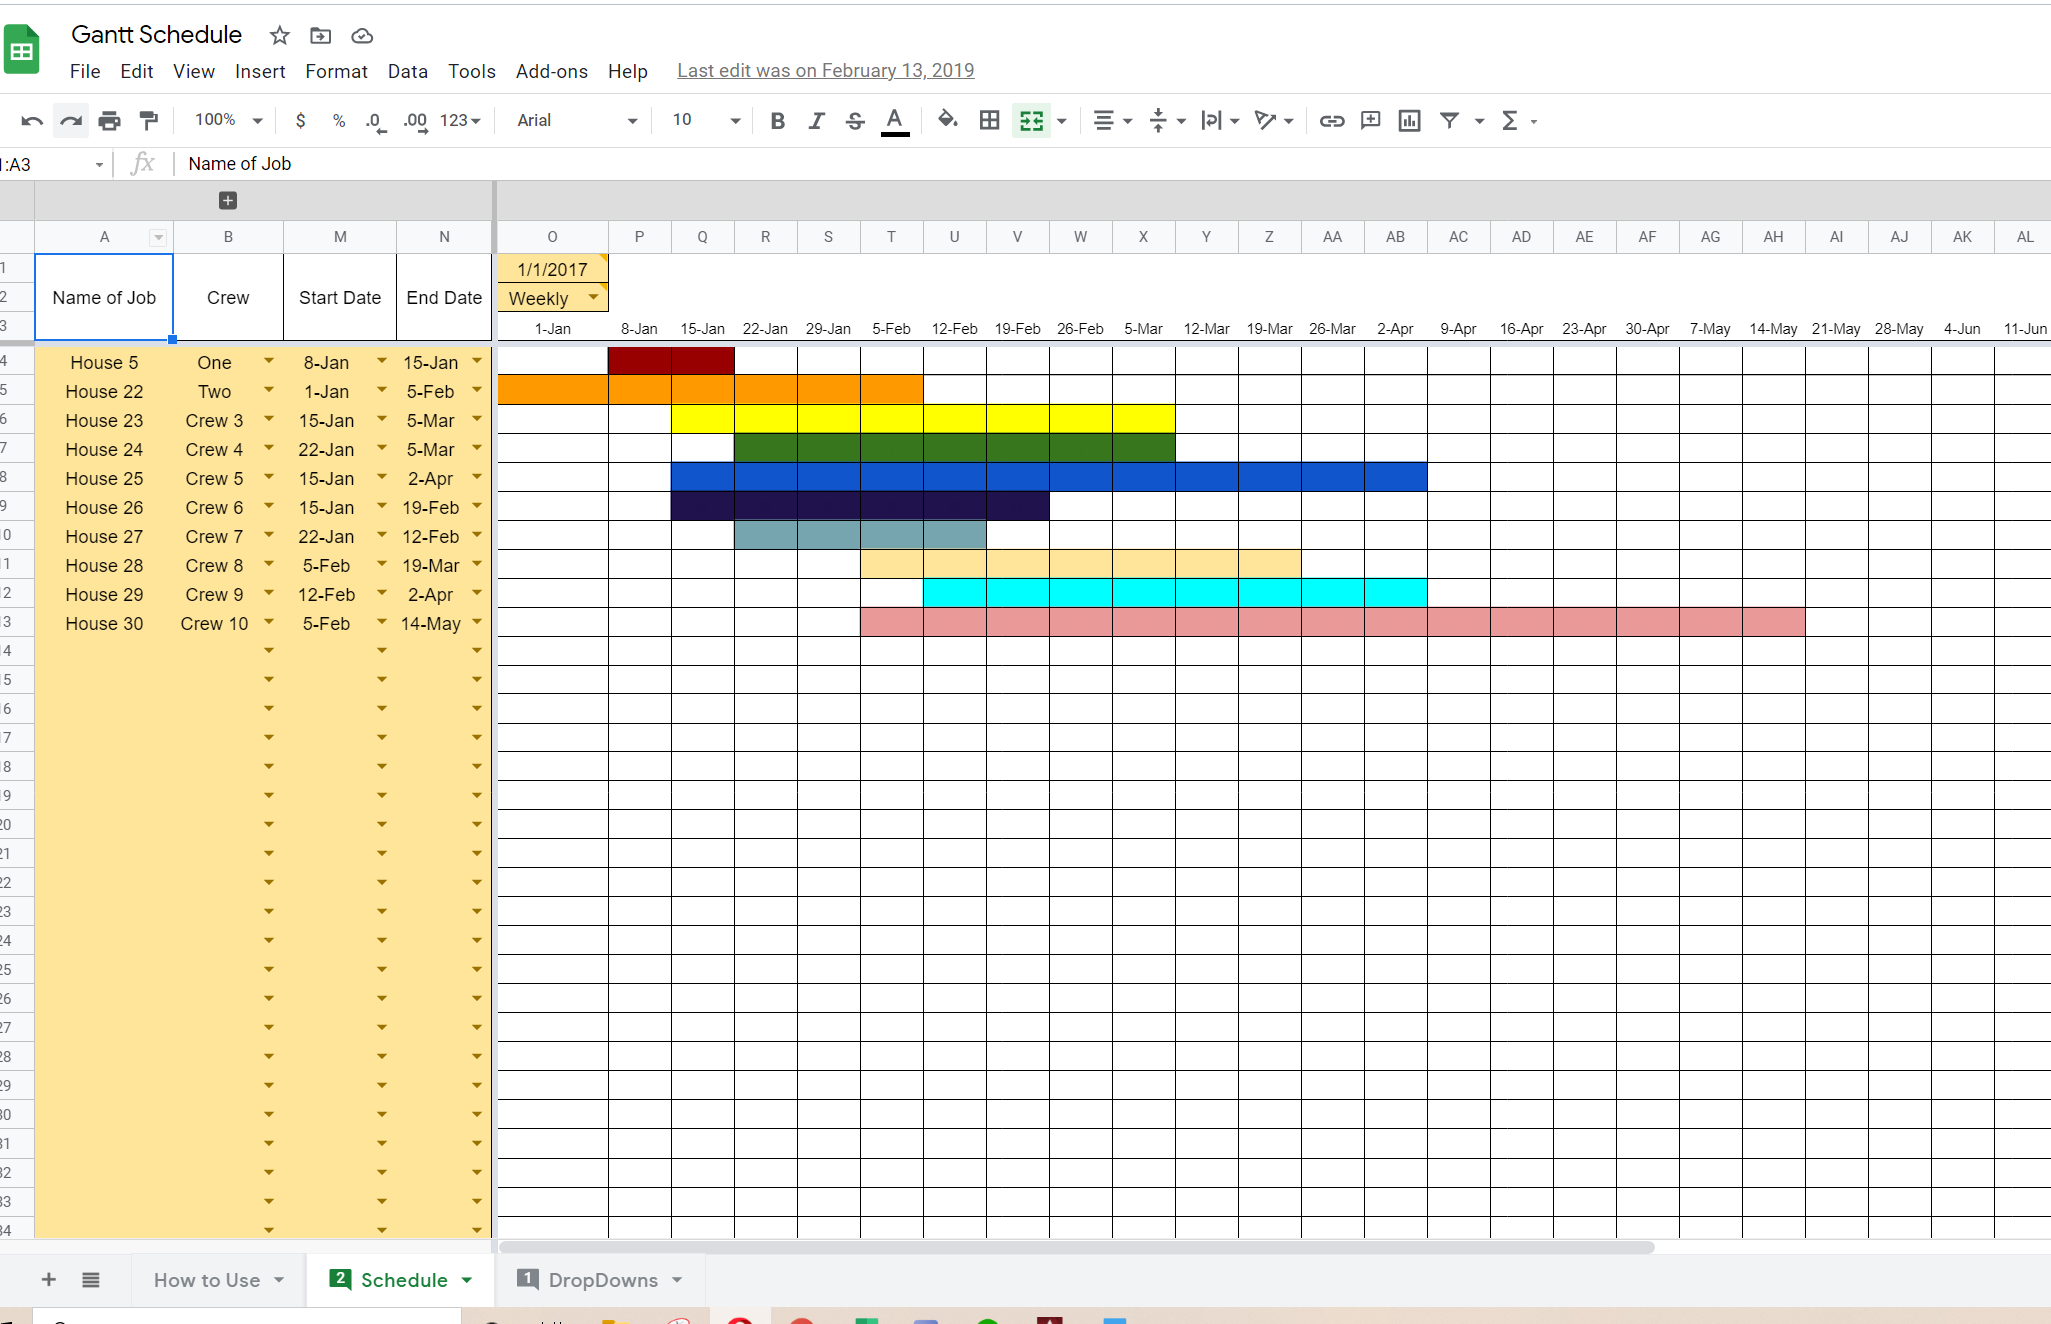2051x1324 pixels.
Task: Check the cloud save status icon
Action: (362, 36)
